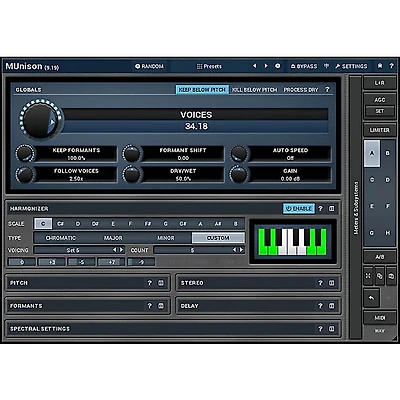Open Harmonizer help question mark
This screenshot has height=400, width=400.
coord(320,209)
